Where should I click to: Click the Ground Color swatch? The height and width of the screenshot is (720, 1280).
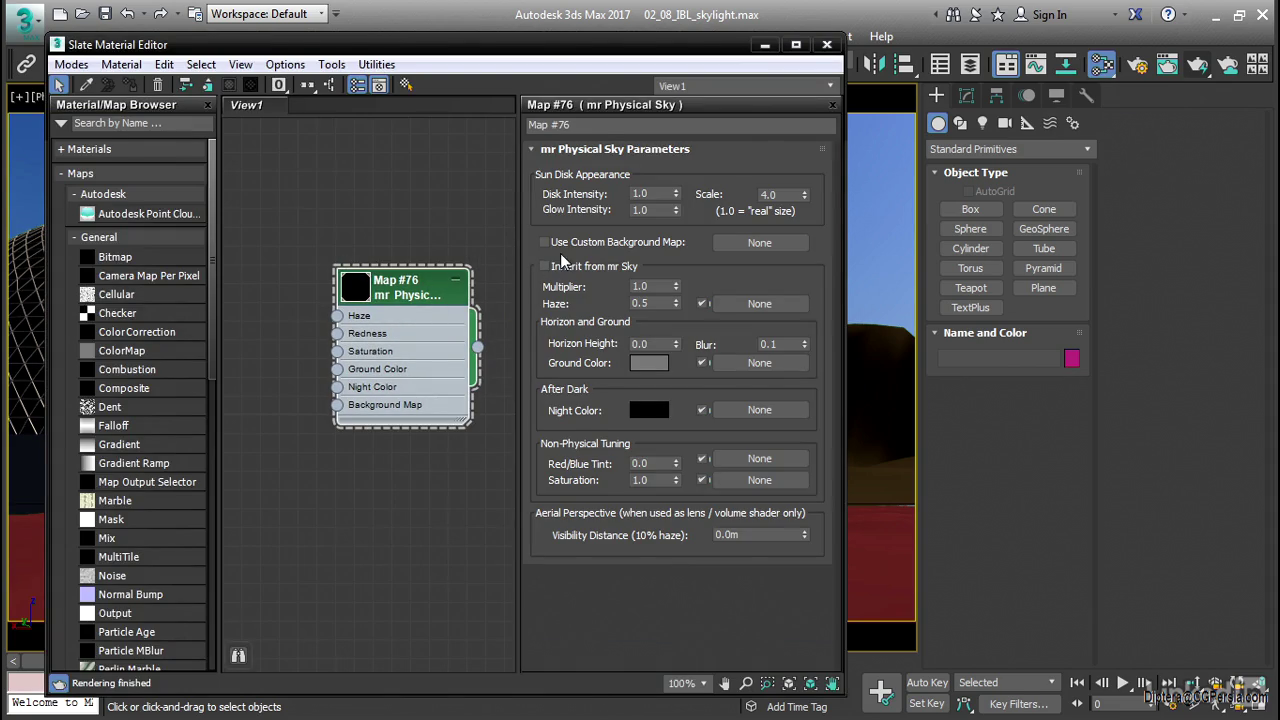coord(649,363)
